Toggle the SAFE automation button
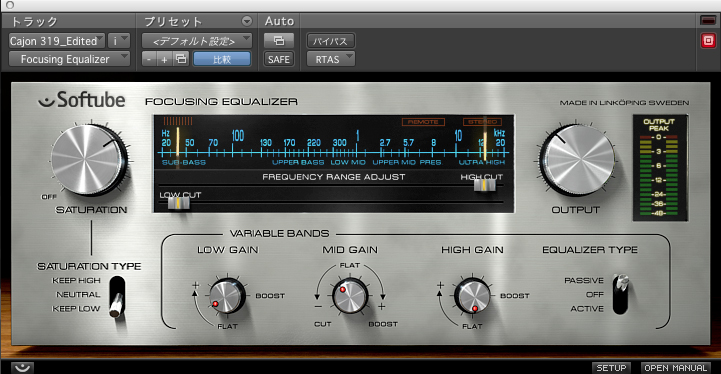This screenshot has width=721, height=374. (279, 59)
